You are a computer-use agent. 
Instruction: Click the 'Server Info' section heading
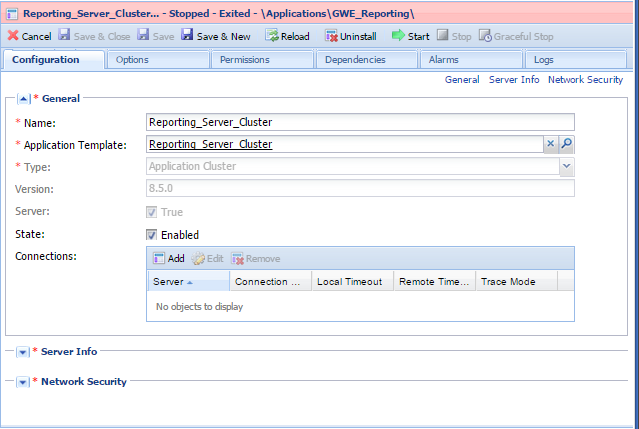69,352
